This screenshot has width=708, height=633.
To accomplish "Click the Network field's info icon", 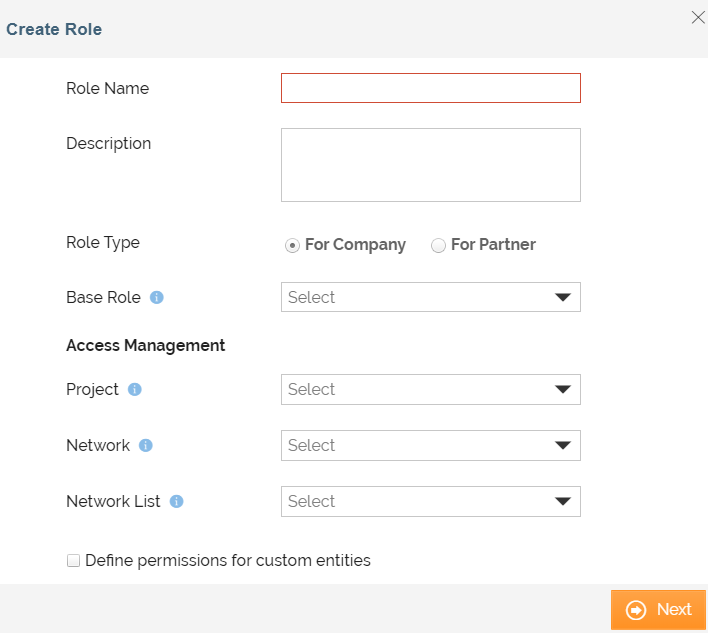I will [x=146, y=446].
